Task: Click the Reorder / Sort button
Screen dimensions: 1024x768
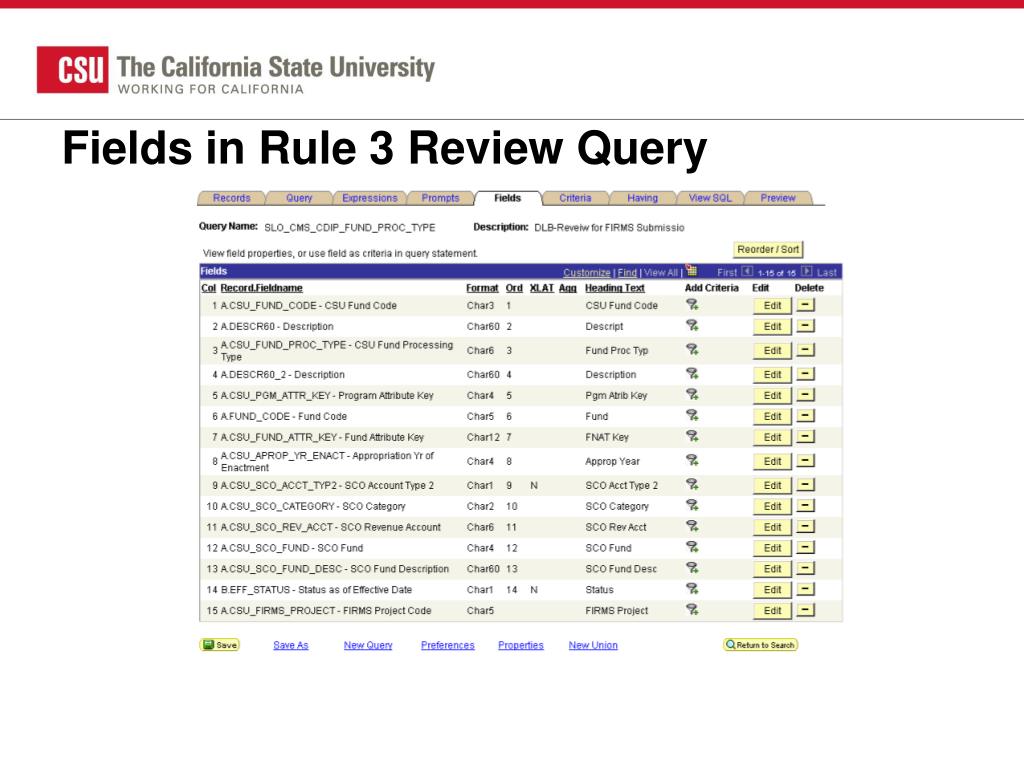Action: coord(768,249)
